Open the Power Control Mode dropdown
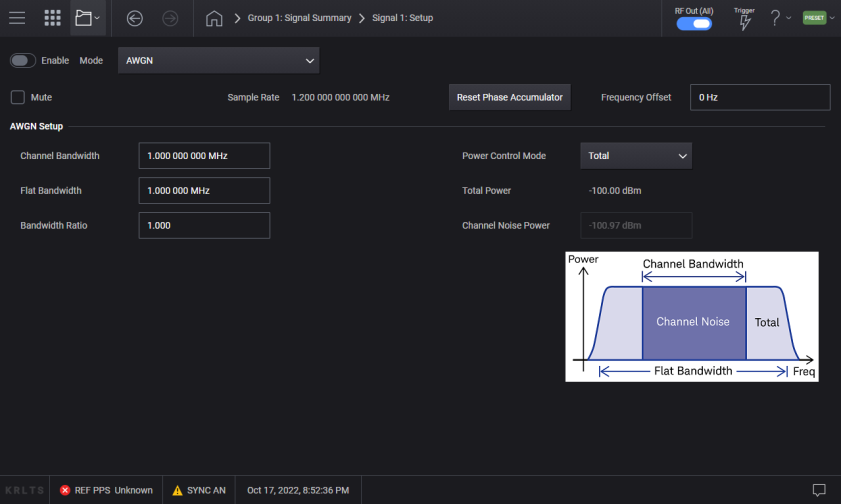This screenshot has width=841, height=504. click(x=636, y=156)
